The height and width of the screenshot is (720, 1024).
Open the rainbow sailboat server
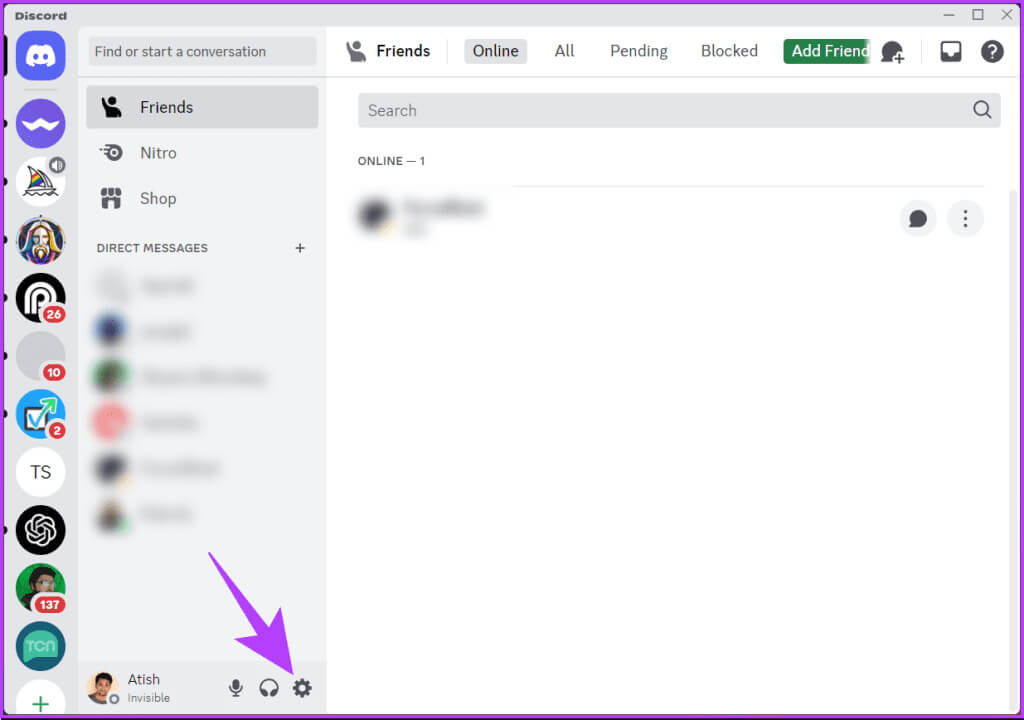click(x=40, y=182)
